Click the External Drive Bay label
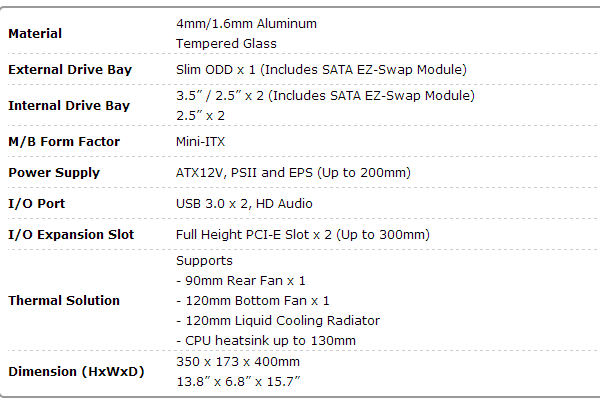This screenshot has height=401, width=600. coord(70,70)
